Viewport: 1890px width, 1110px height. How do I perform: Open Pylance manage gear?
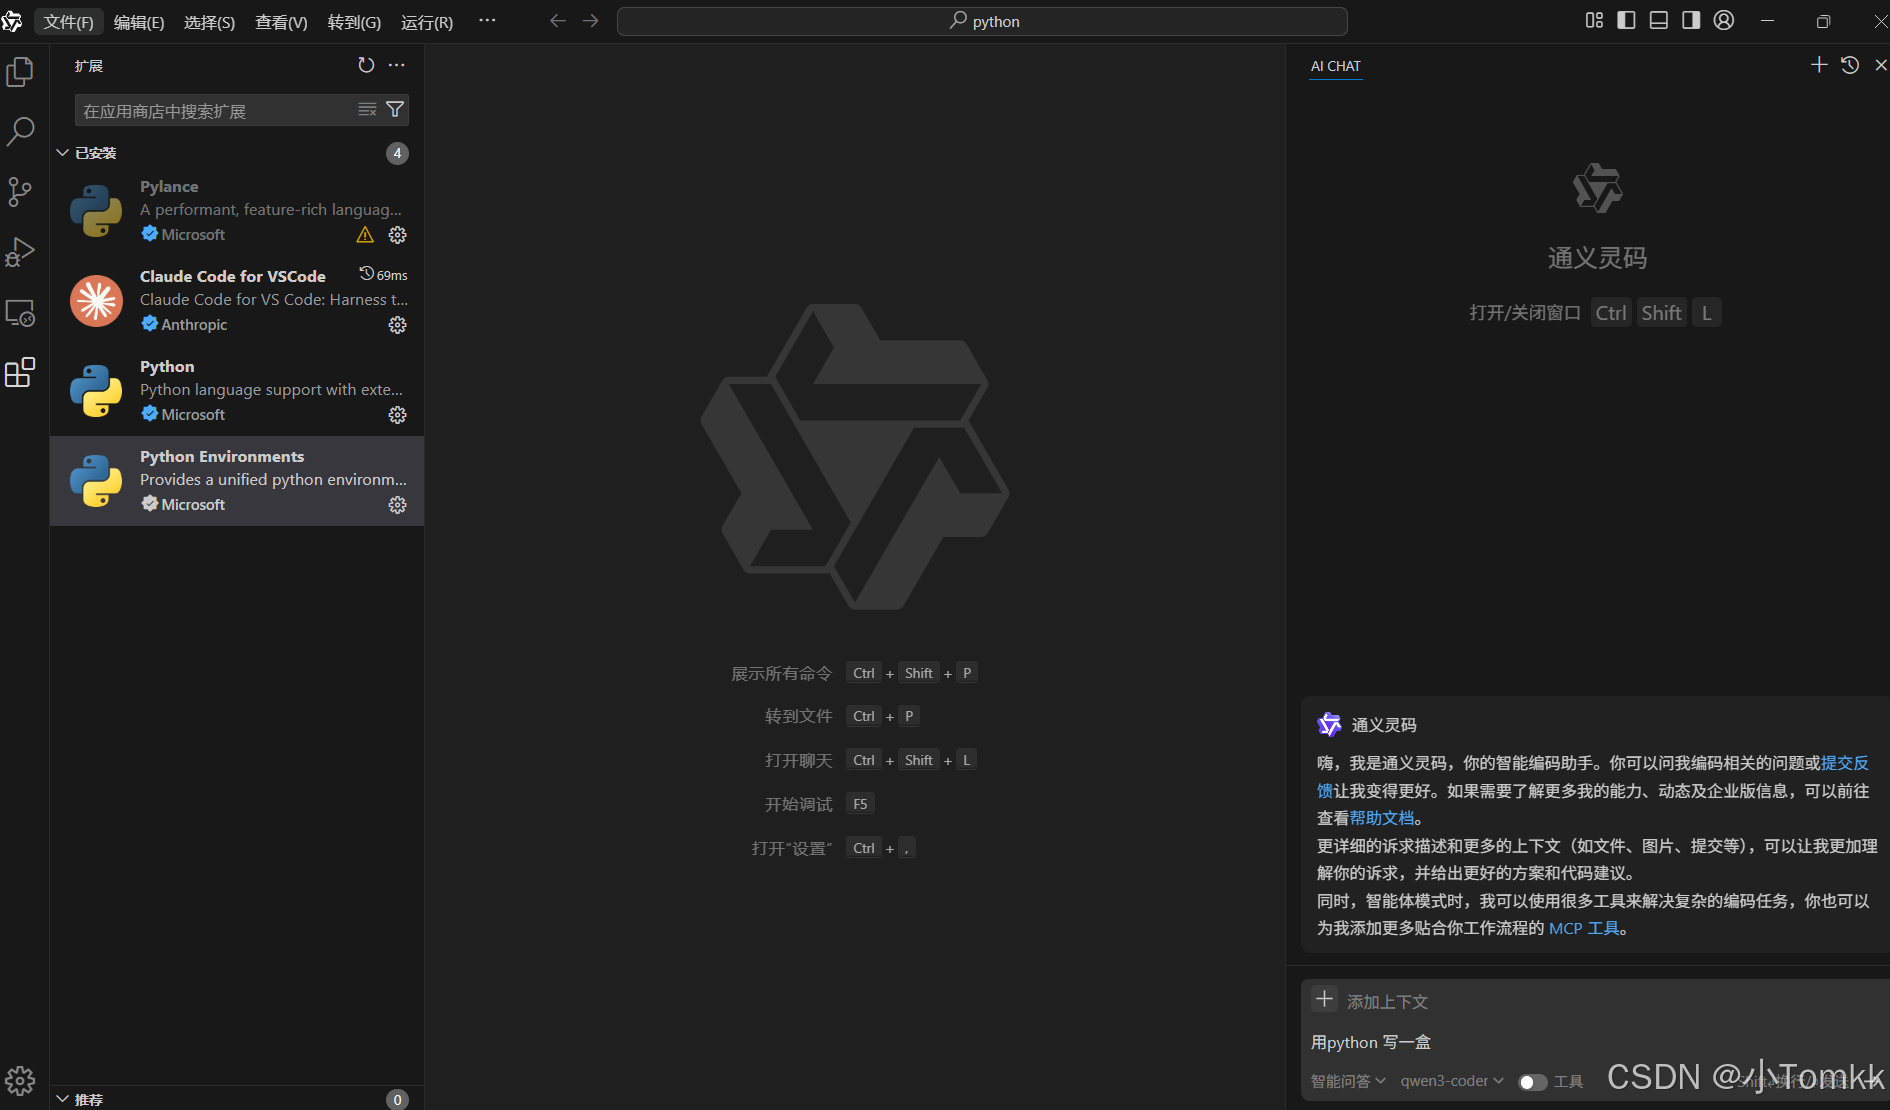(397, 235)
